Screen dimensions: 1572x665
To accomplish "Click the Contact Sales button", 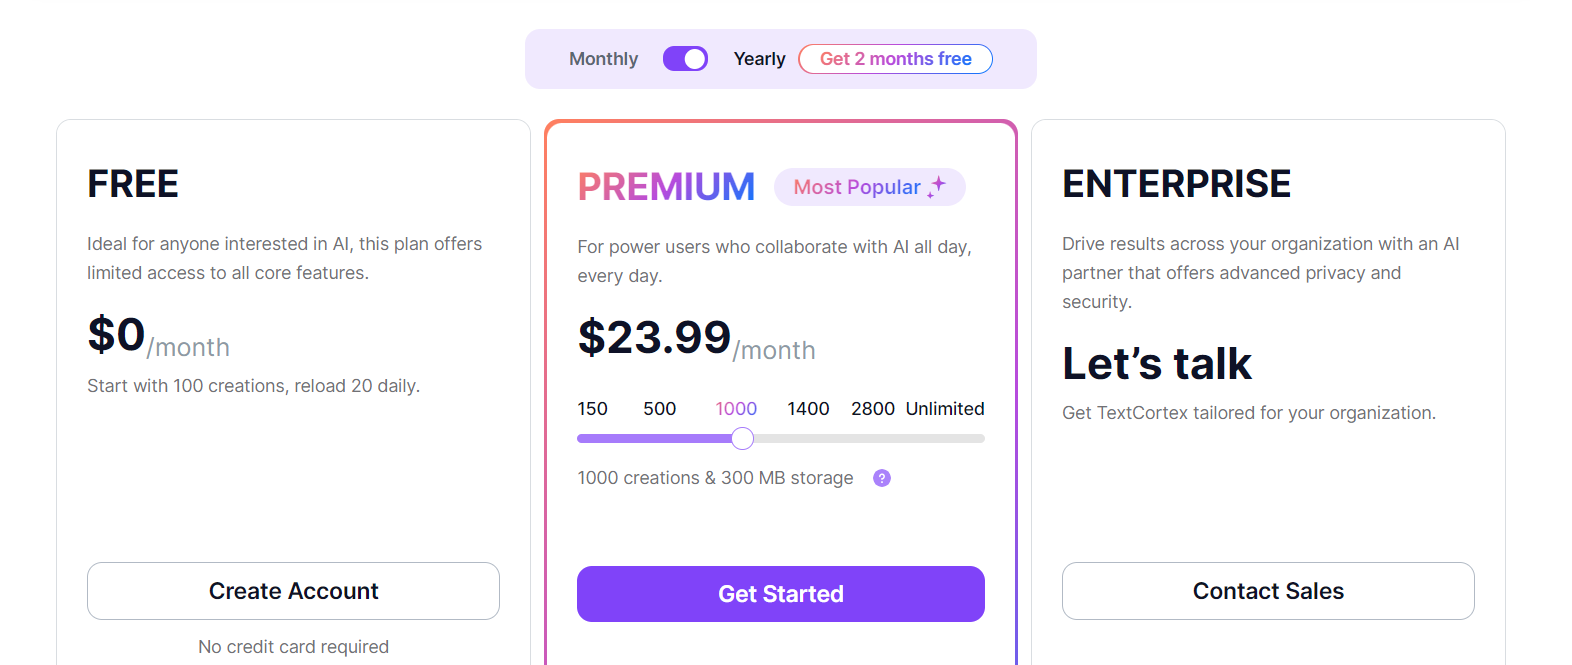I will point(1268,591).
